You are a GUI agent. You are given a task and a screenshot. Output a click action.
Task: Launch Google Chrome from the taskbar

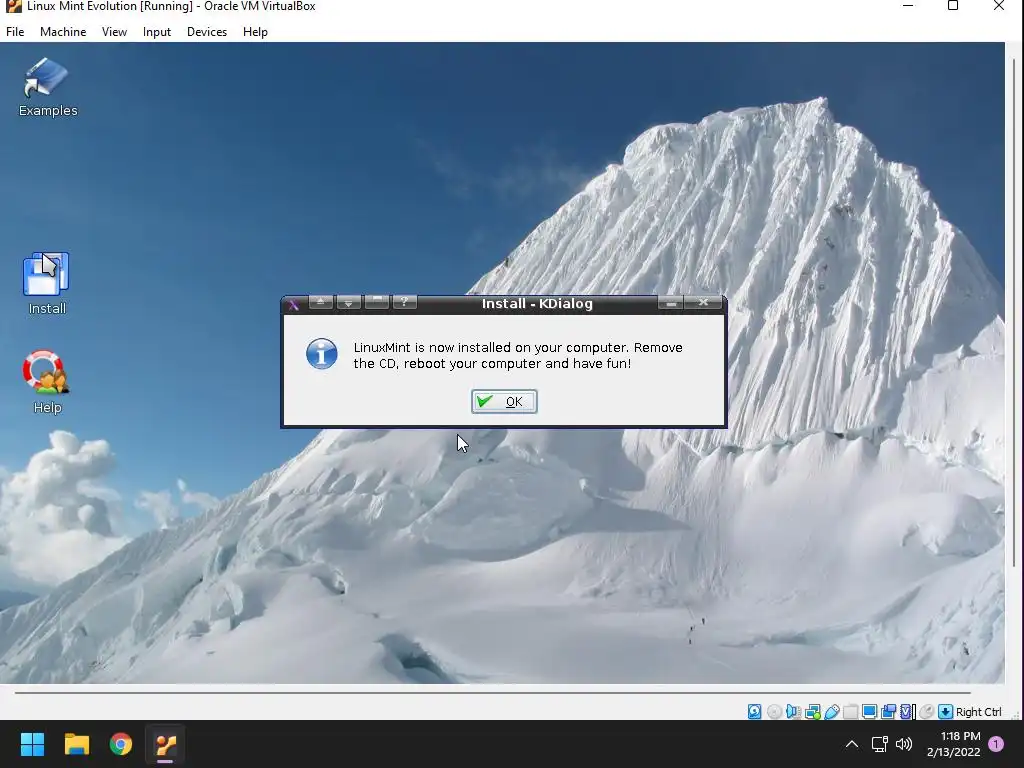coord(121,744)
